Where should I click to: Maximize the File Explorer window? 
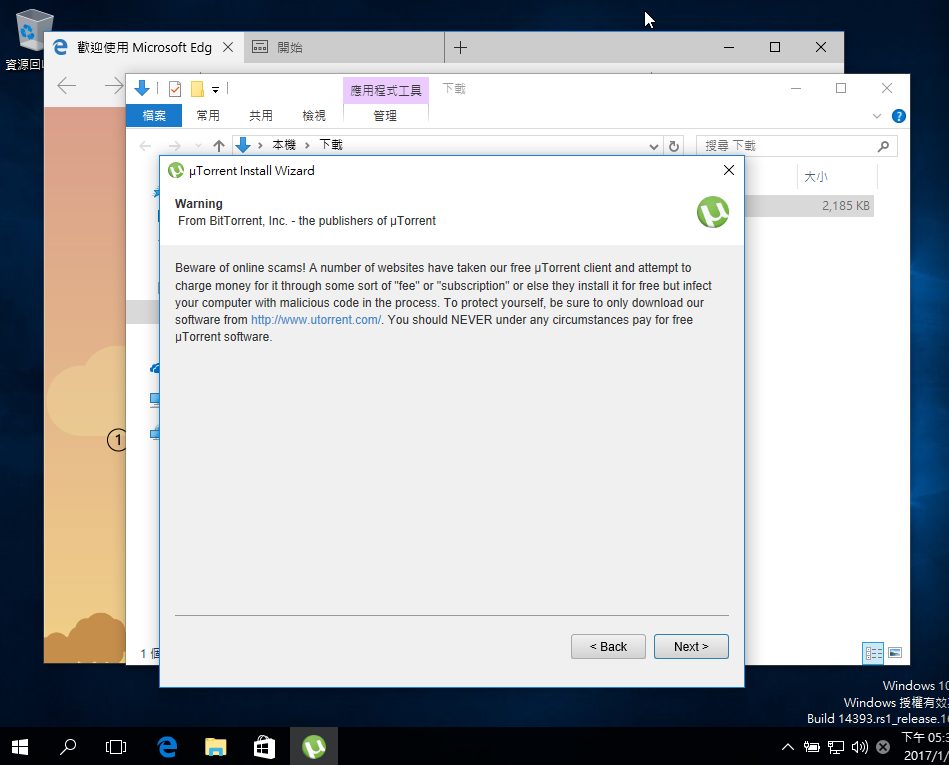[x=841, y=88]
